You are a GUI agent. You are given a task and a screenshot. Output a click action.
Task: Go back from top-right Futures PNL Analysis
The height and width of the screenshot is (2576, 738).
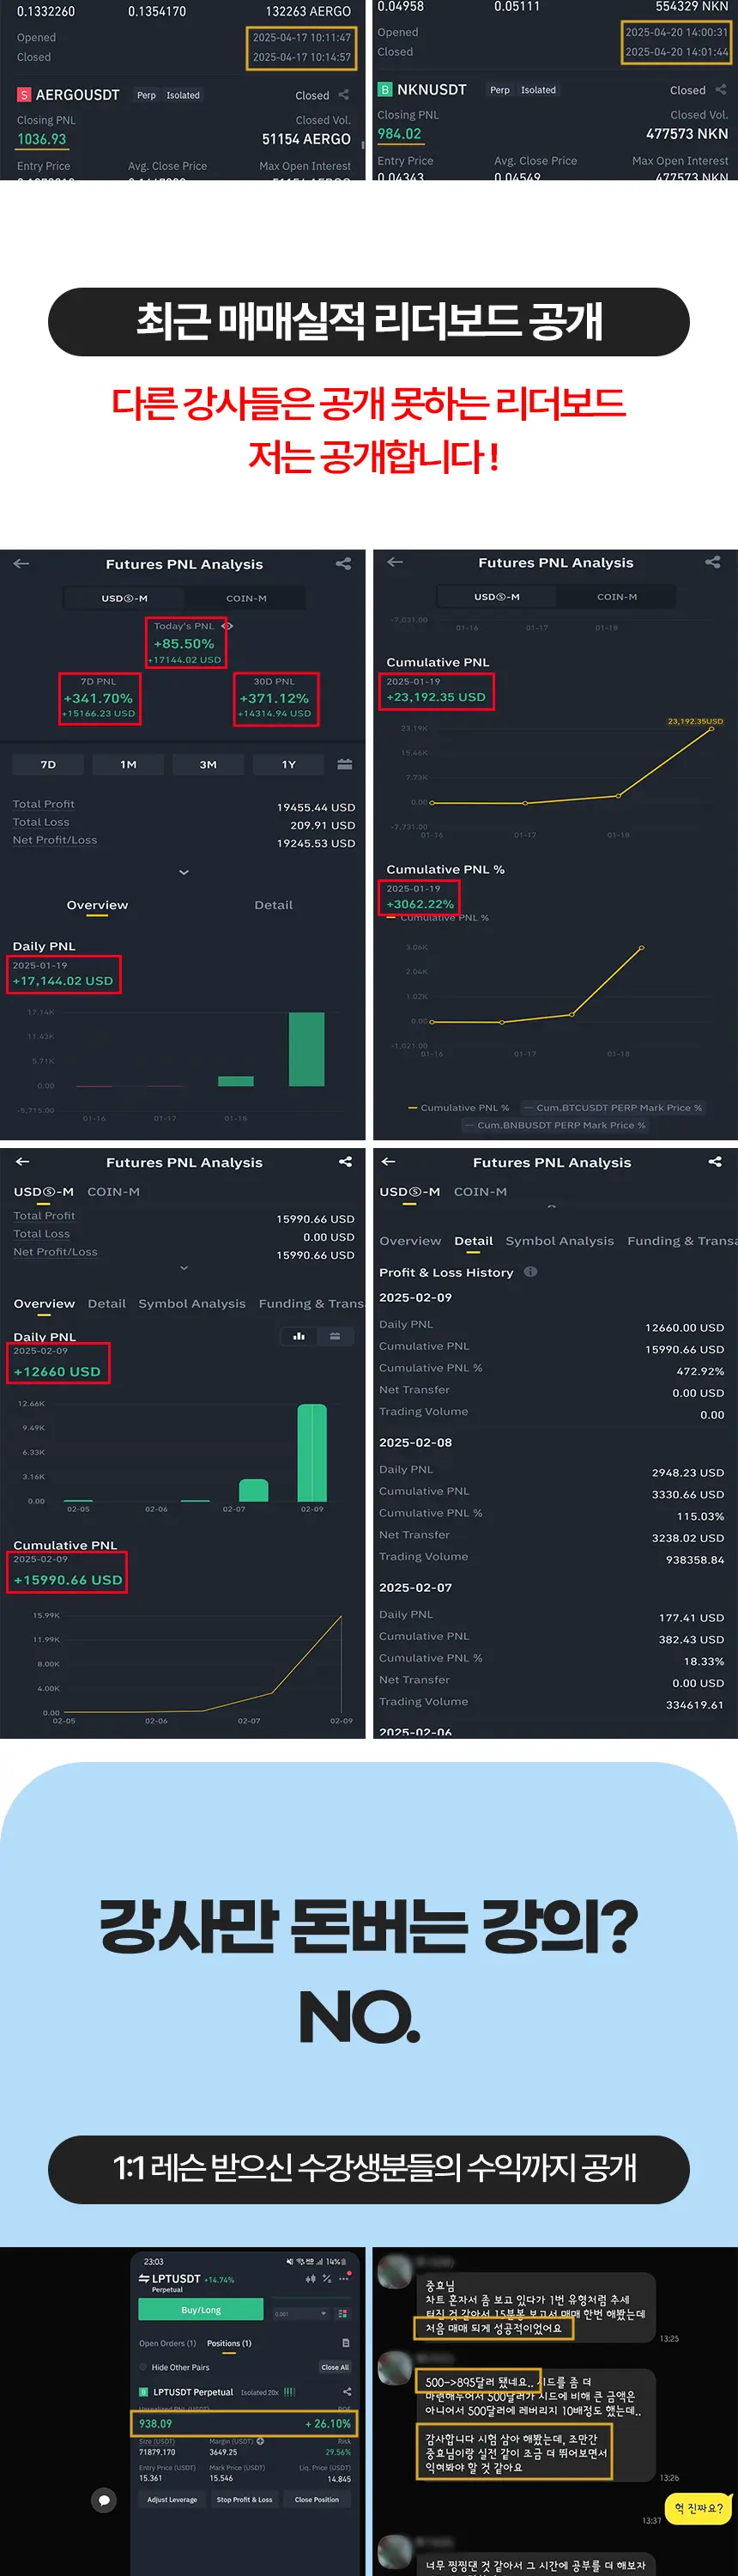[x=395, y=562]
